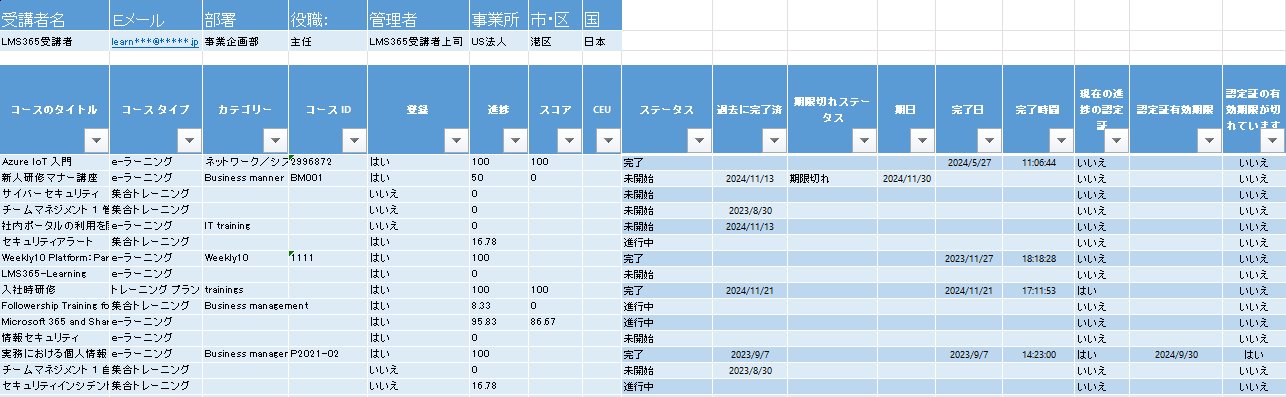Select the 港区 city cell
Image resolution: width=1286 pixels, height=397 pixels.
(555, 41)
